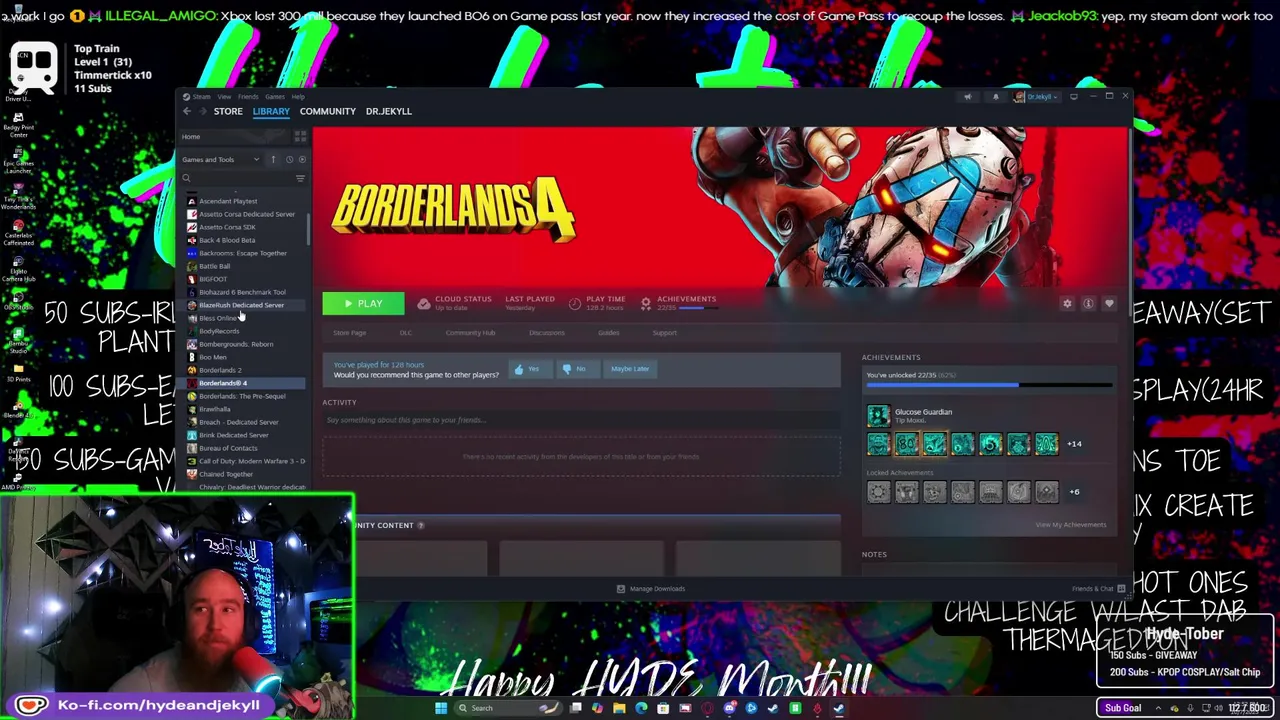The image size is (1280, 720).
Task: Open File Explorer from taskbar
Action: pos(619,708)
